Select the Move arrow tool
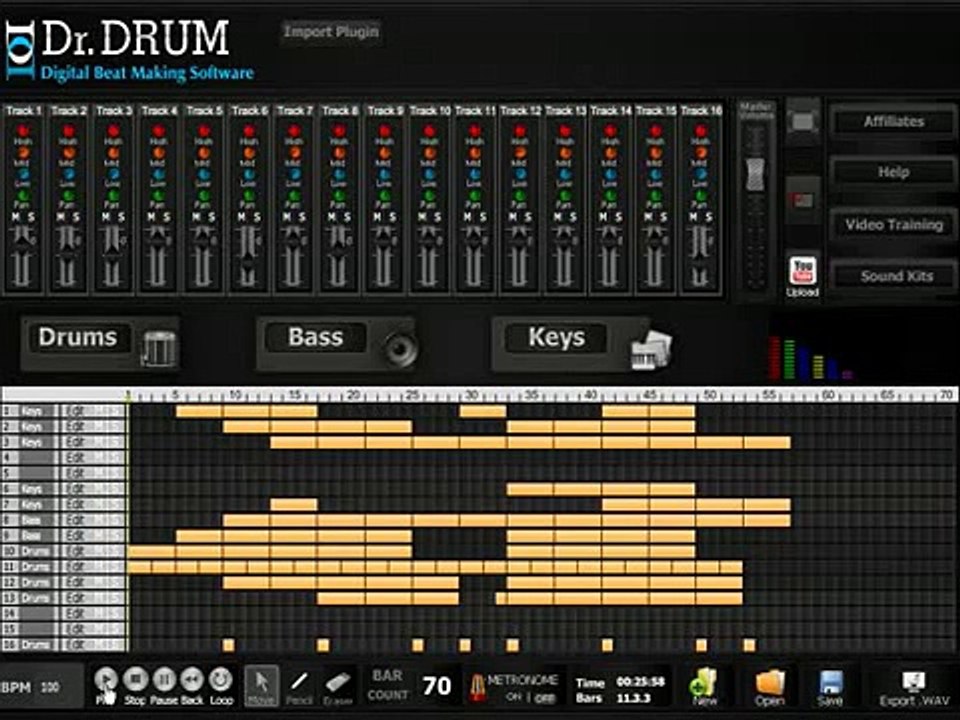Screen dimensions: 960x720 pyautogui.click(x=261, y=684)
